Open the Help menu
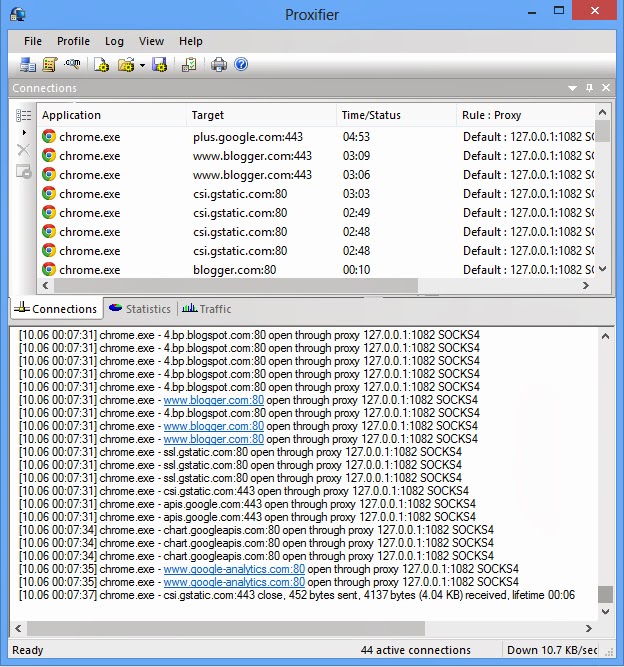624x667 pixels. [191, 41]
